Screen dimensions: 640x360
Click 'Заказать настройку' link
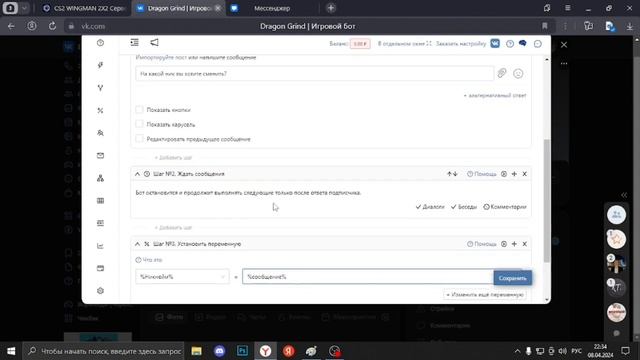461,43
